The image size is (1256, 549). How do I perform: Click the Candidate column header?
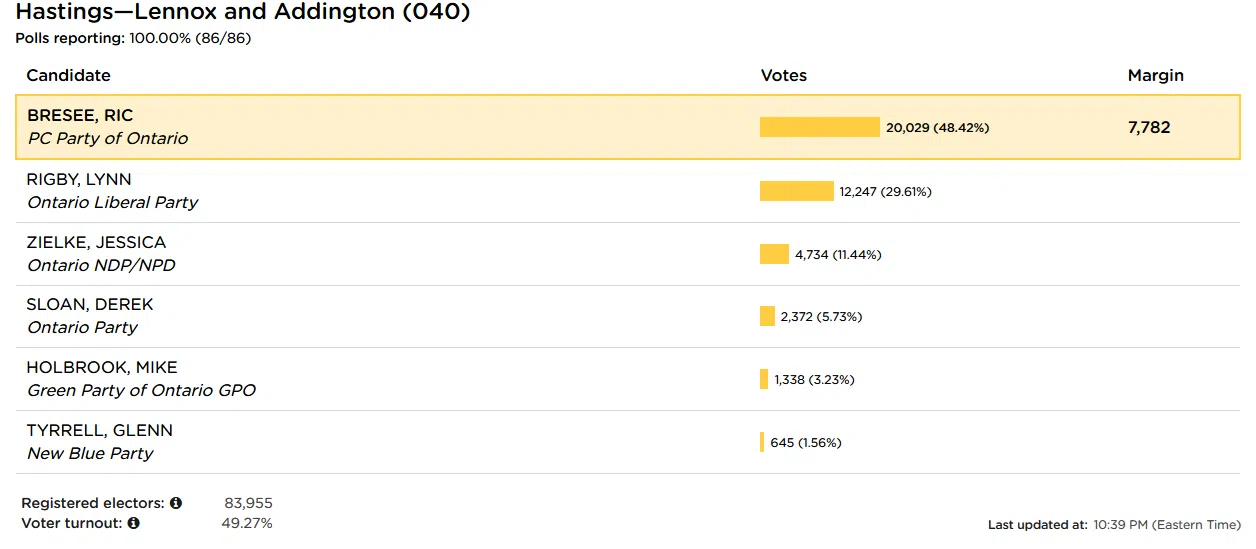68,75
